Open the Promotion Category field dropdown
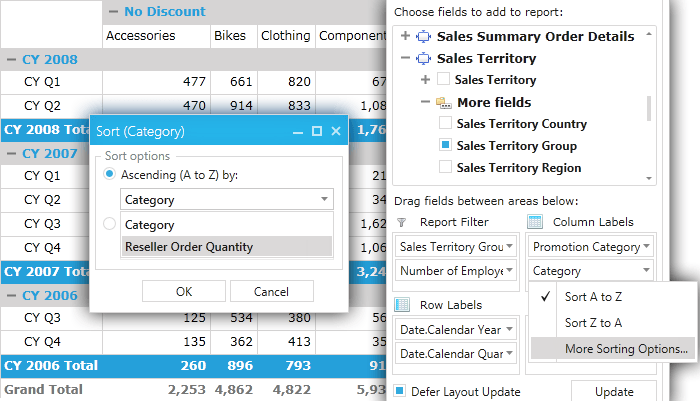This screenshot has height=401, width=700. tap(647, 246)
